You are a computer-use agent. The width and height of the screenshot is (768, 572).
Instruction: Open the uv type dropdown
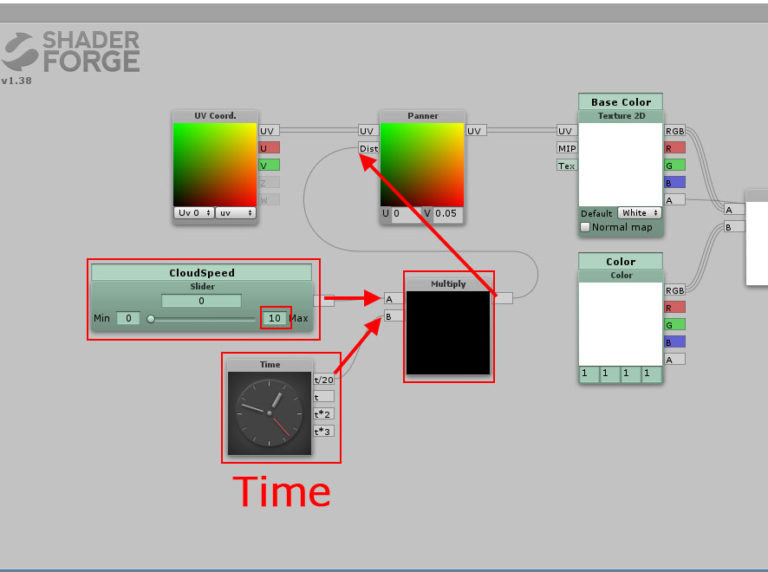tap(238, 213)
